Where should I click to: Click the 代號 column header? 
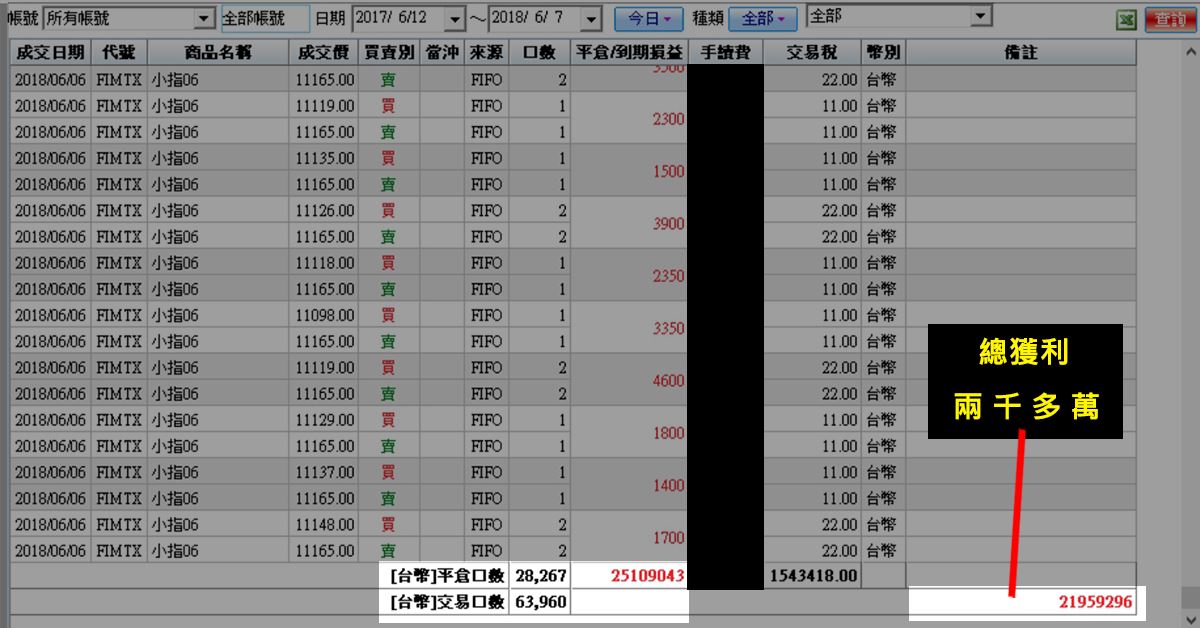[118, 53]
